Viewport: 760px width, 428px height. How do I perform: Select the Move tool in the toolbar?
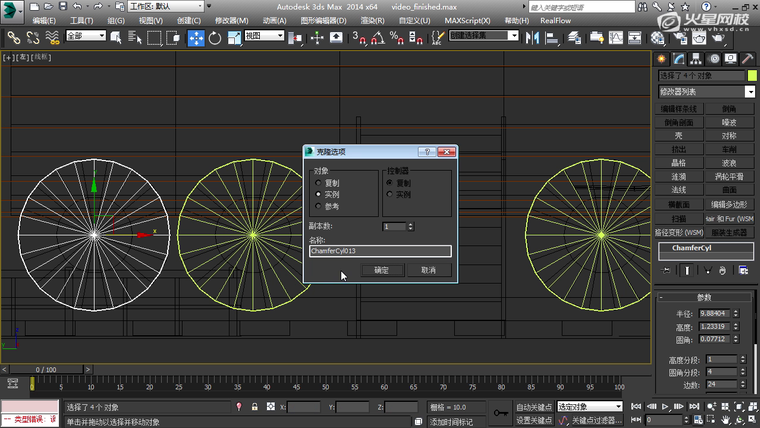(195, 37)
